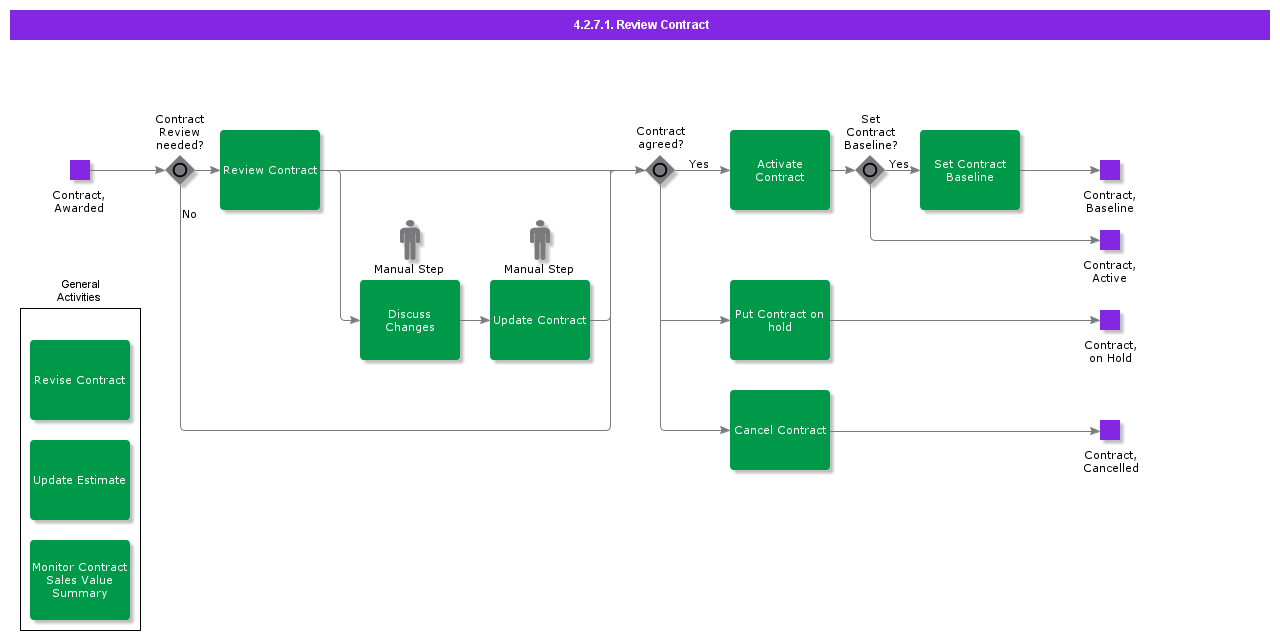Select the Put Contract on hold activity

[x=780, y=320]
